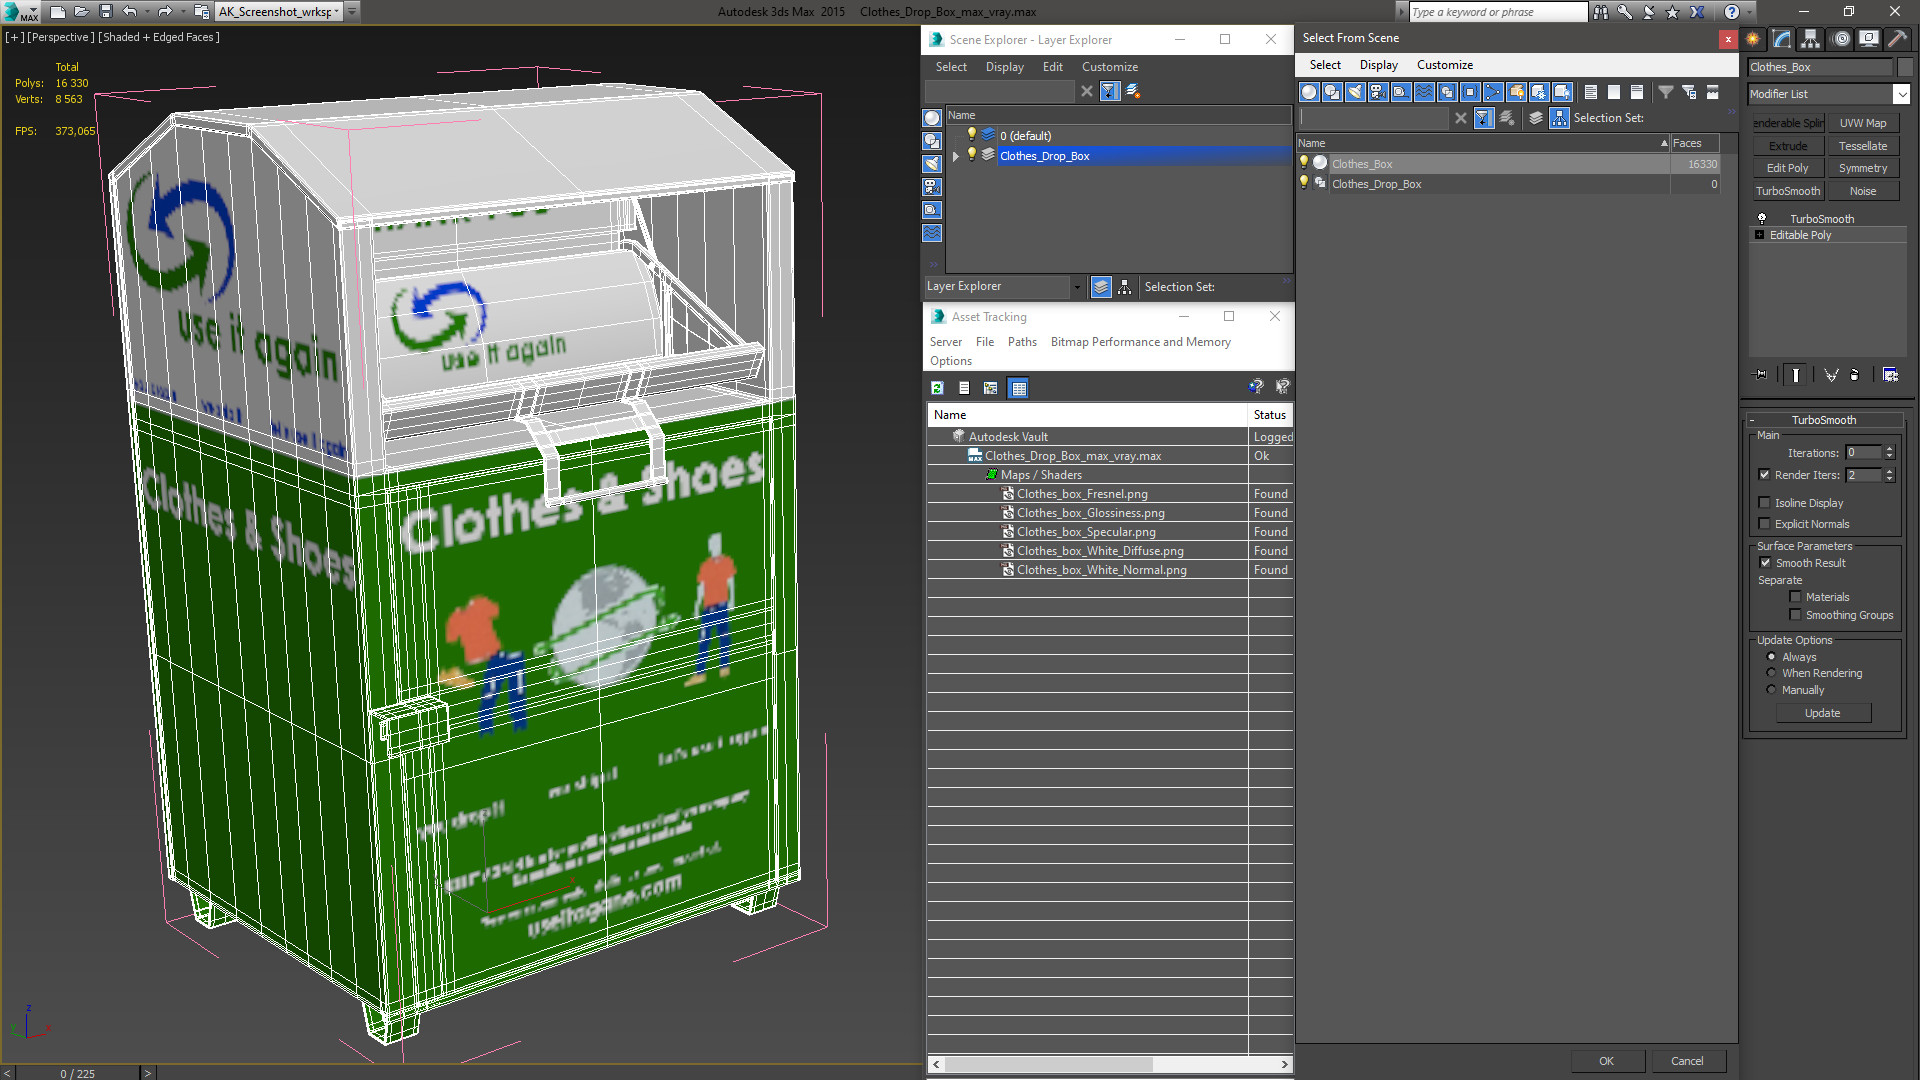The height and width of the screenshot is (1080, 1920).
Task: Click the TurboSmooth Update button
Action: pos(1822,713)
